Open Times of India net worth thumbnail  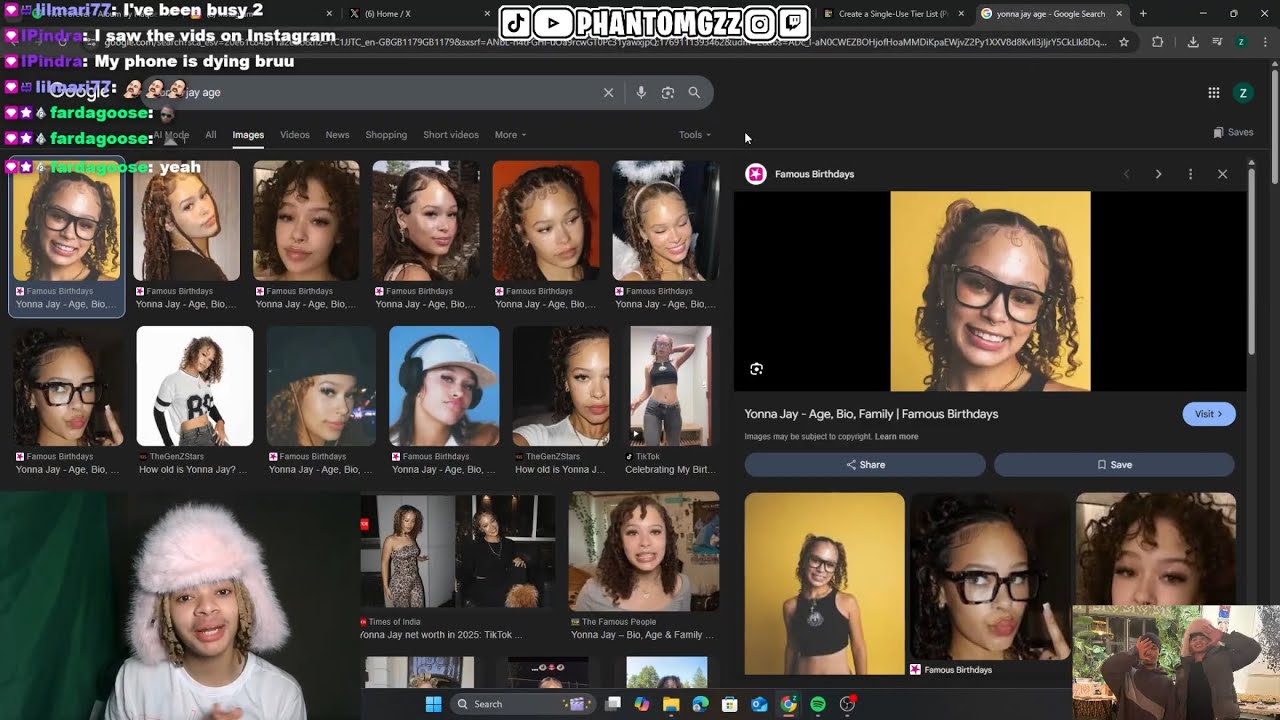(x=458, y=551)
